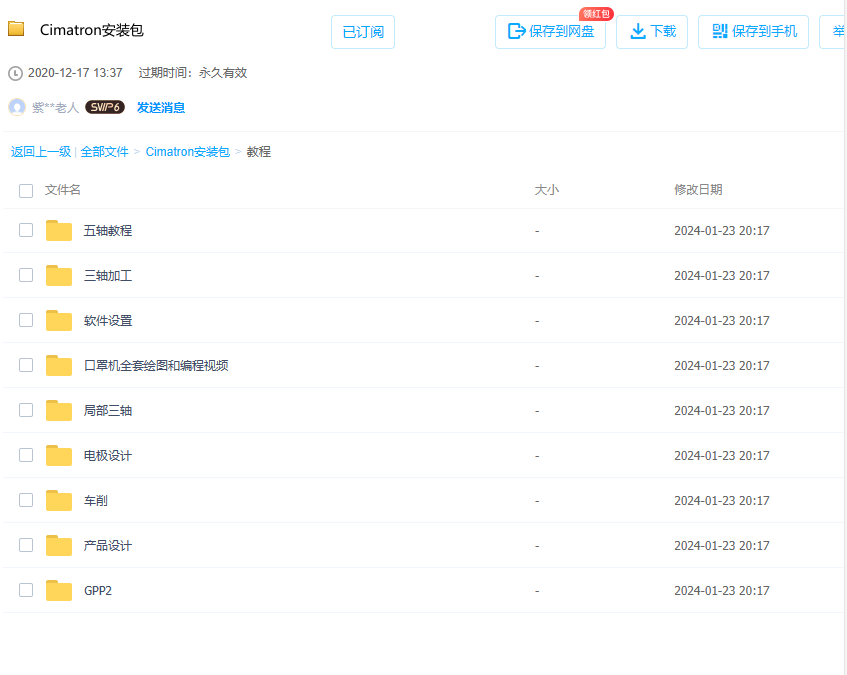Click the folder icon of 三轴加工

click(59, 275)
